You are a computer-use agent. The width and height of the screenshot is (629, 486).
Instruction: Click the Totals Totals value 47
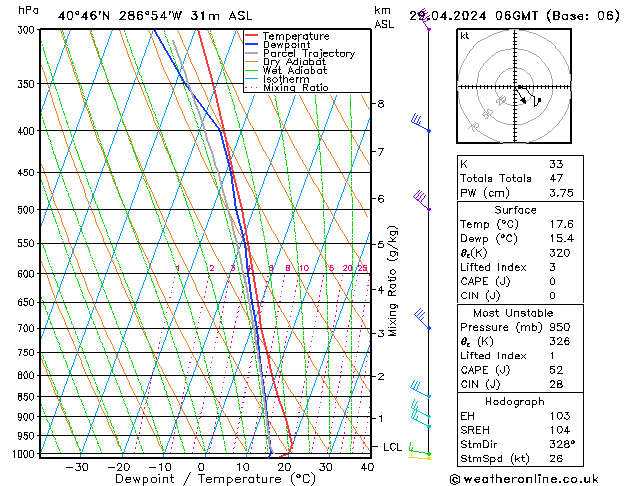tap(556, 178)
